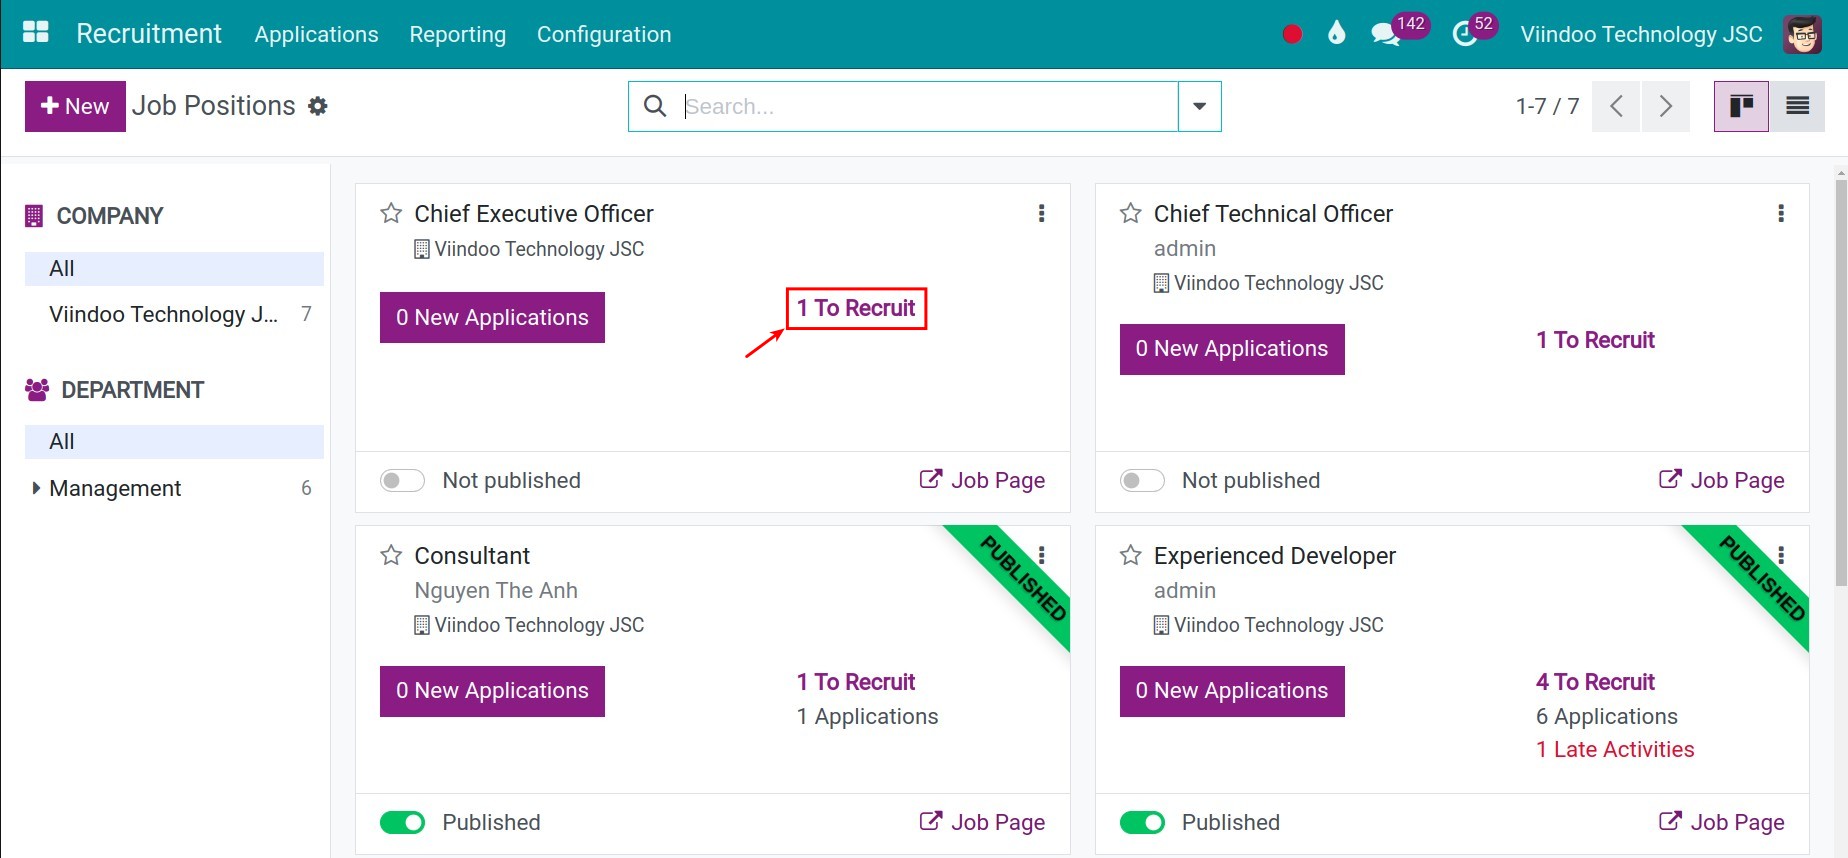Switch to Kanban view
1848x858 pixels.
1741,106
